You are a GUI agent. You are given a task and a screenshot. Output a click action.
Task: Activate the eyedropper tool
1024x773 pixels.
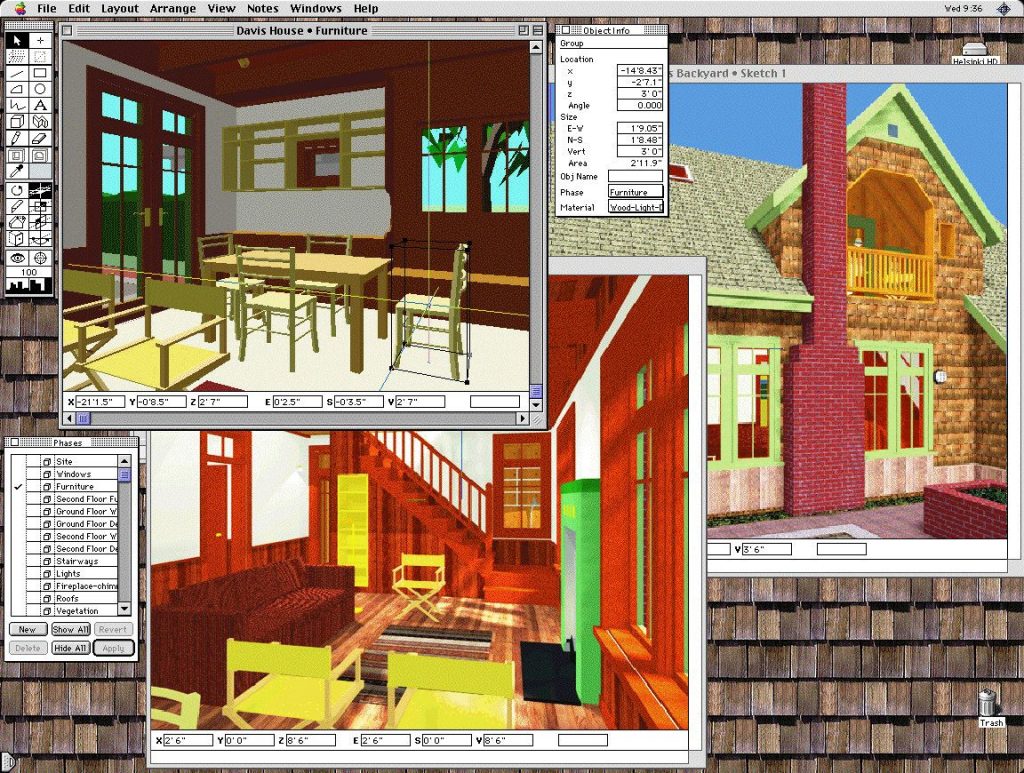click(x=17, y=172)
